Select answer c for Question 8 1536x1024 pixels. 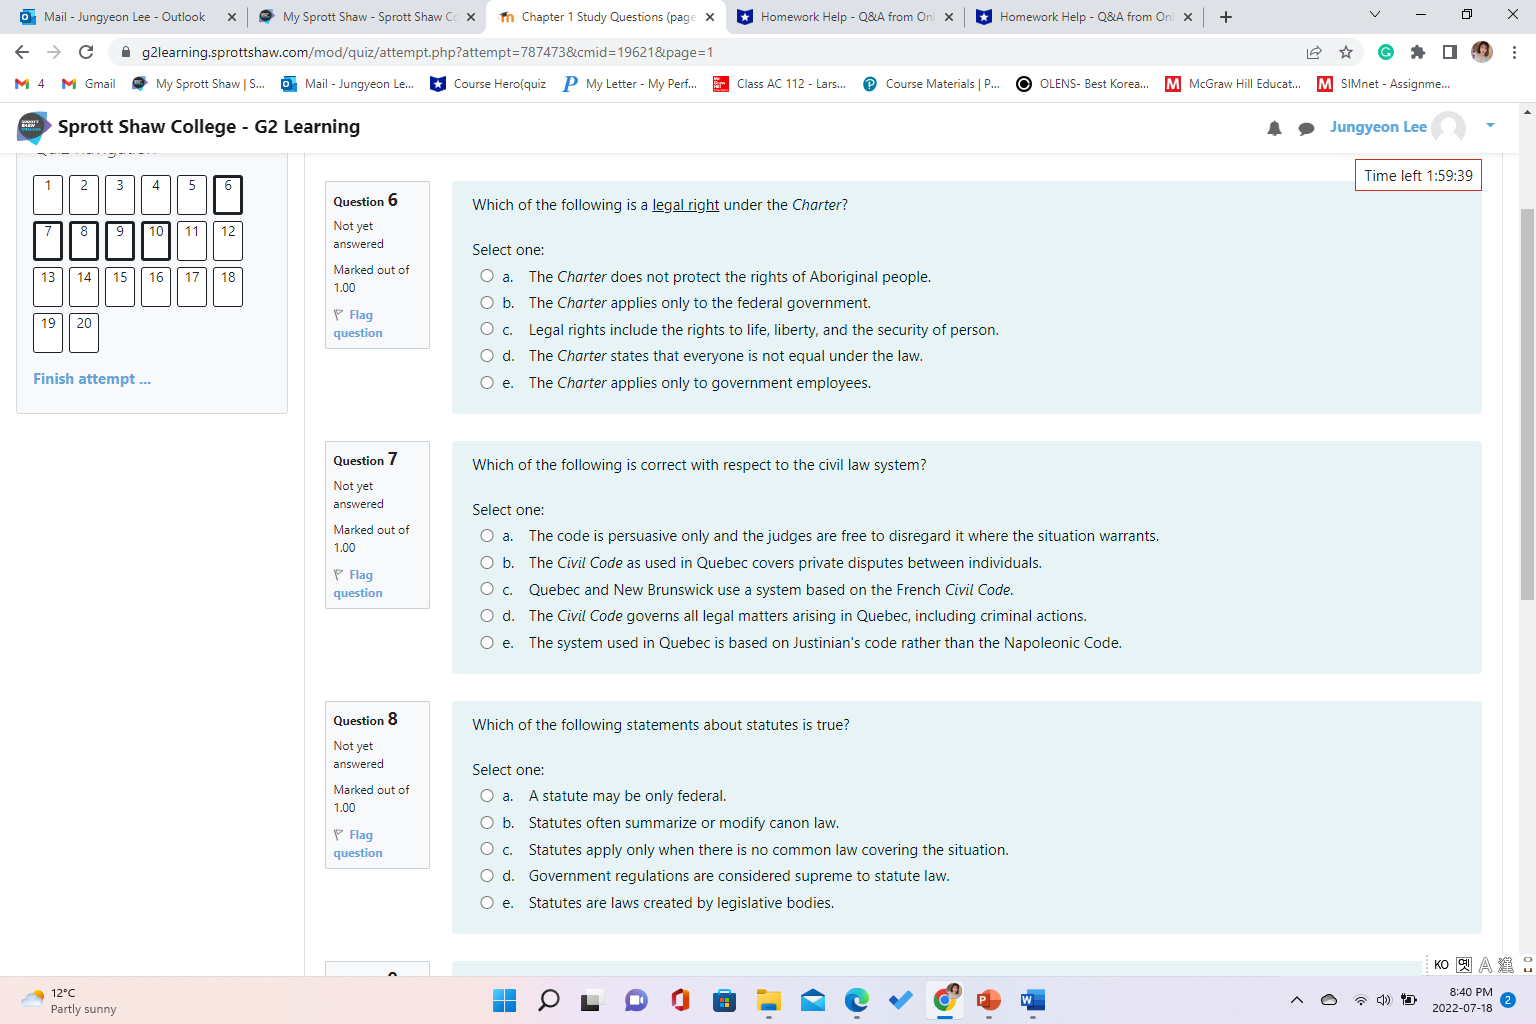pyautogui.click(x=487, y=849)
